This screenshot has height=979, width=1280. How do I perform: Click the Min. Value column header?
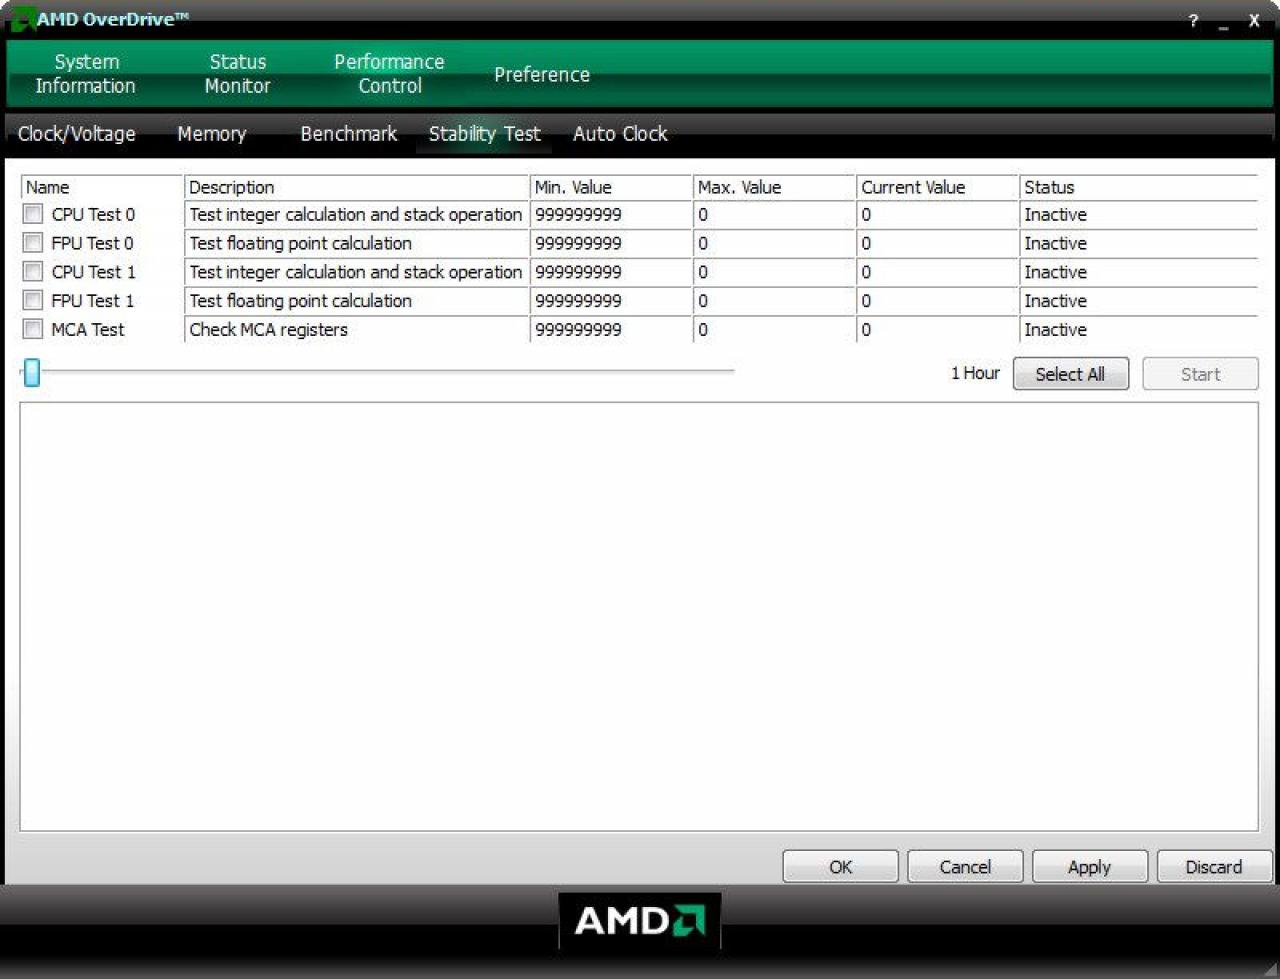[611, 187]
